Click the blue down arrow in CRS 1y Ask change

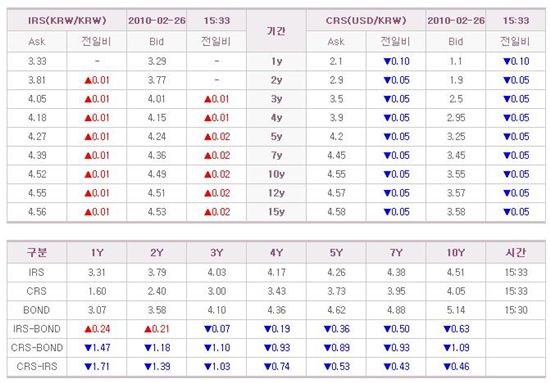click(x=387, y=62)
